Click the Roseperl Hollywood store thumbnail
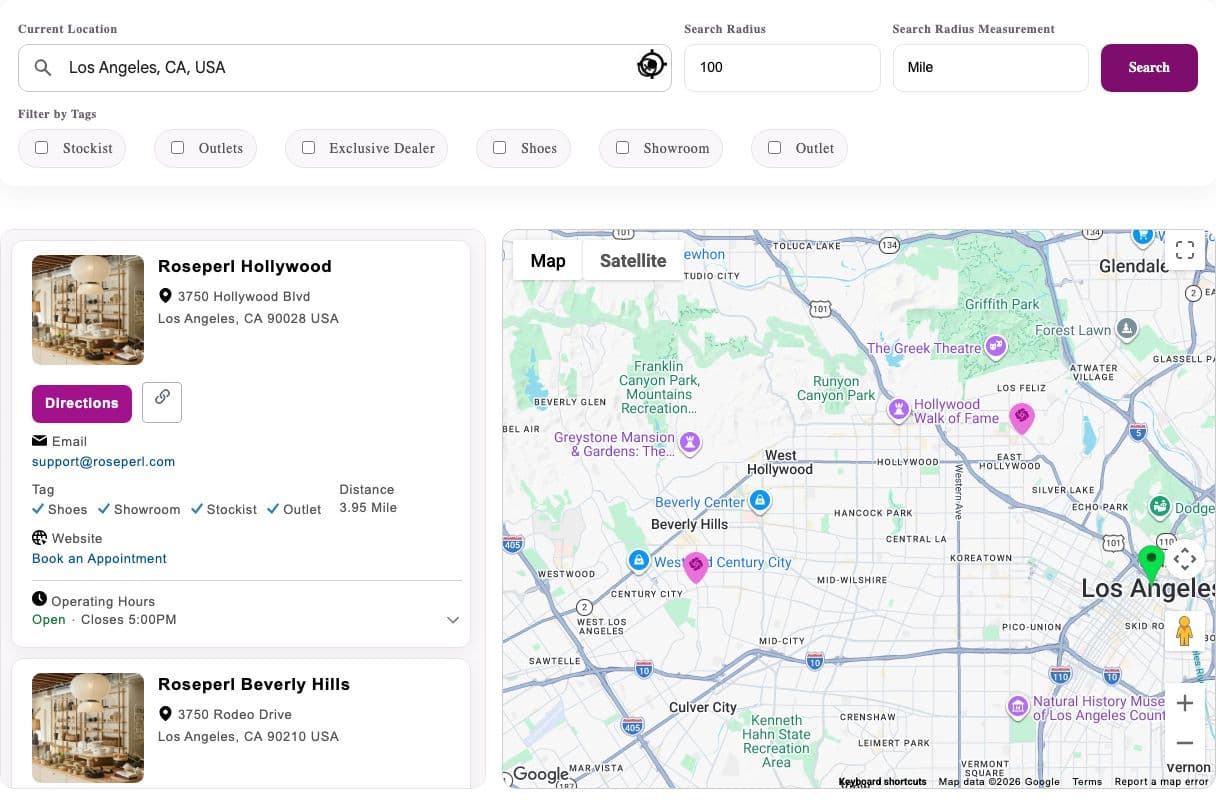The width and height of the screenshot is (1216, 800). [x=88, y=310]
